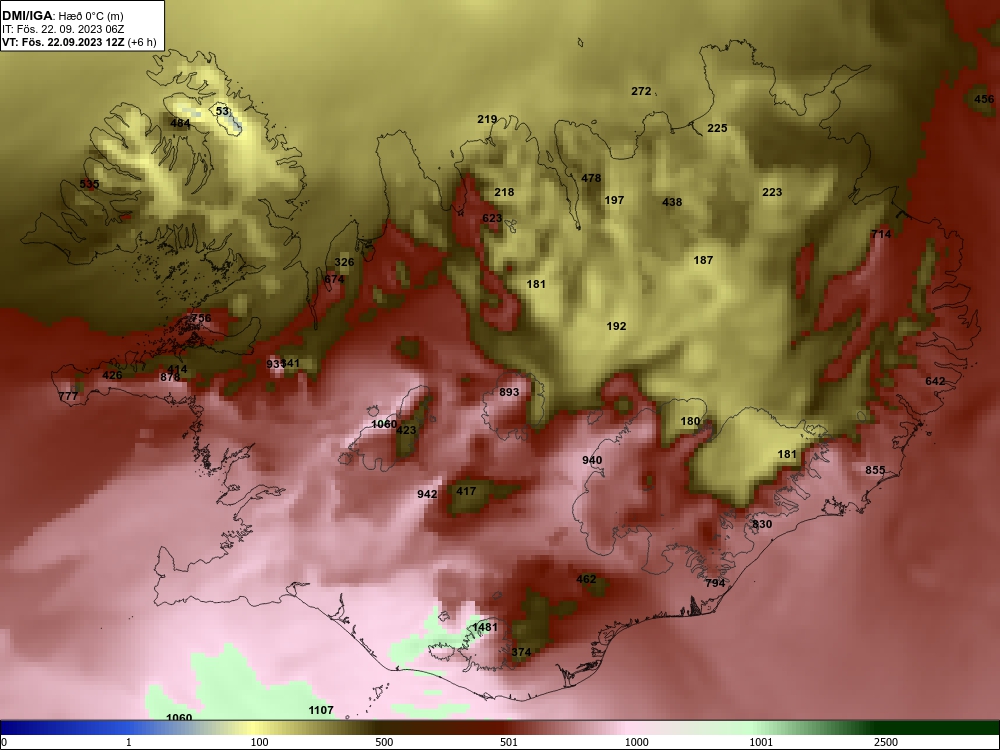Click the map value 478

coord(591,179)
